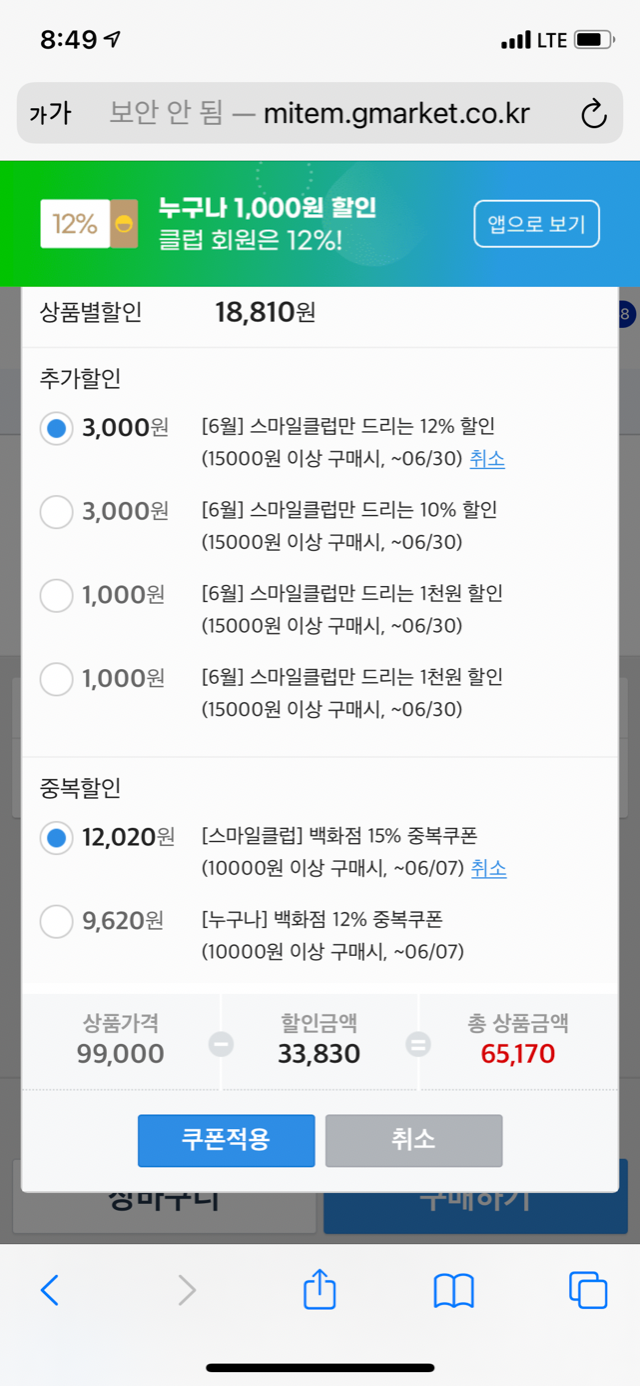640x1386 pixels.
Task: Tap the Safari forward arrow
Action: 186,1290
